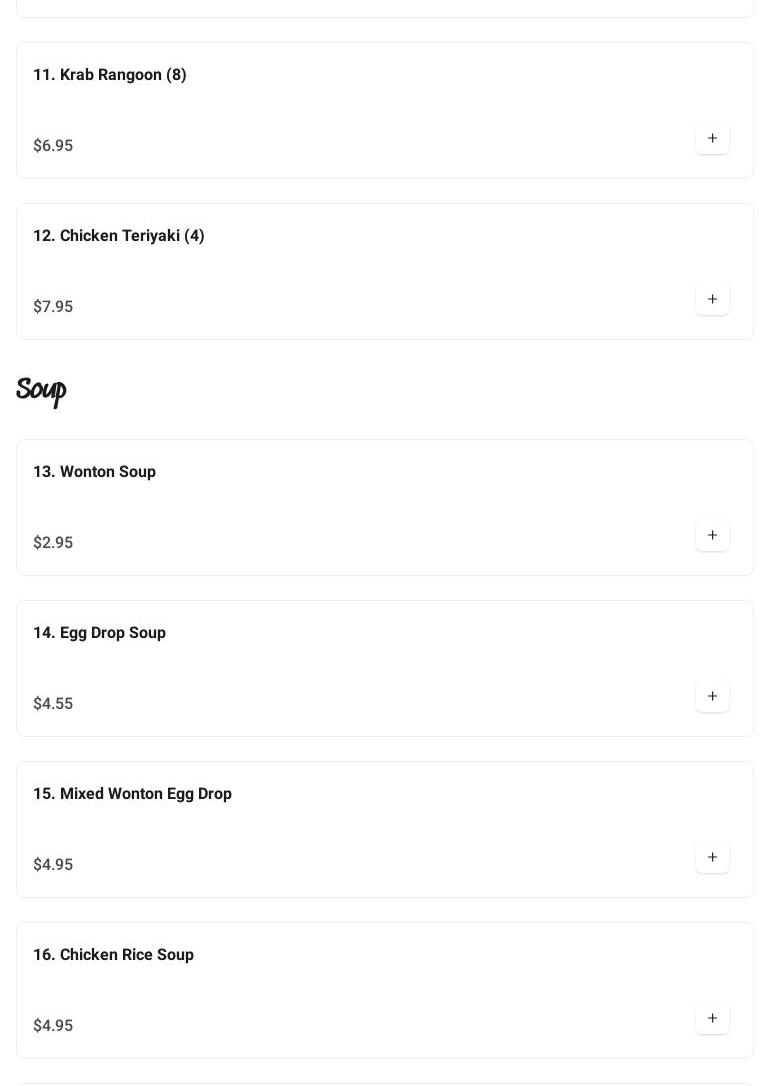This screenshot has height=1086, width=770.
Task: Open the 16. Chicken Rice Soup item
Action: coord(114,955)
